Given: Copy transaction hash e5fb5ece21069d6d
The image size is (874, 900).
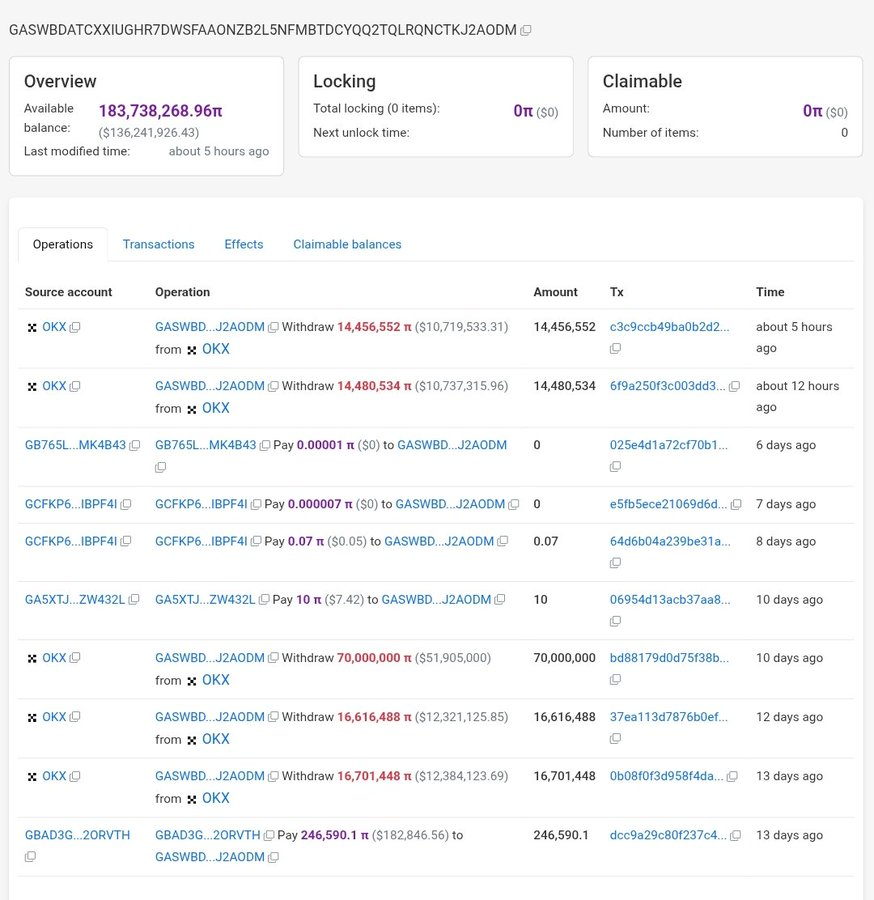Looking at the screenshot, I should tap(736, 505).
